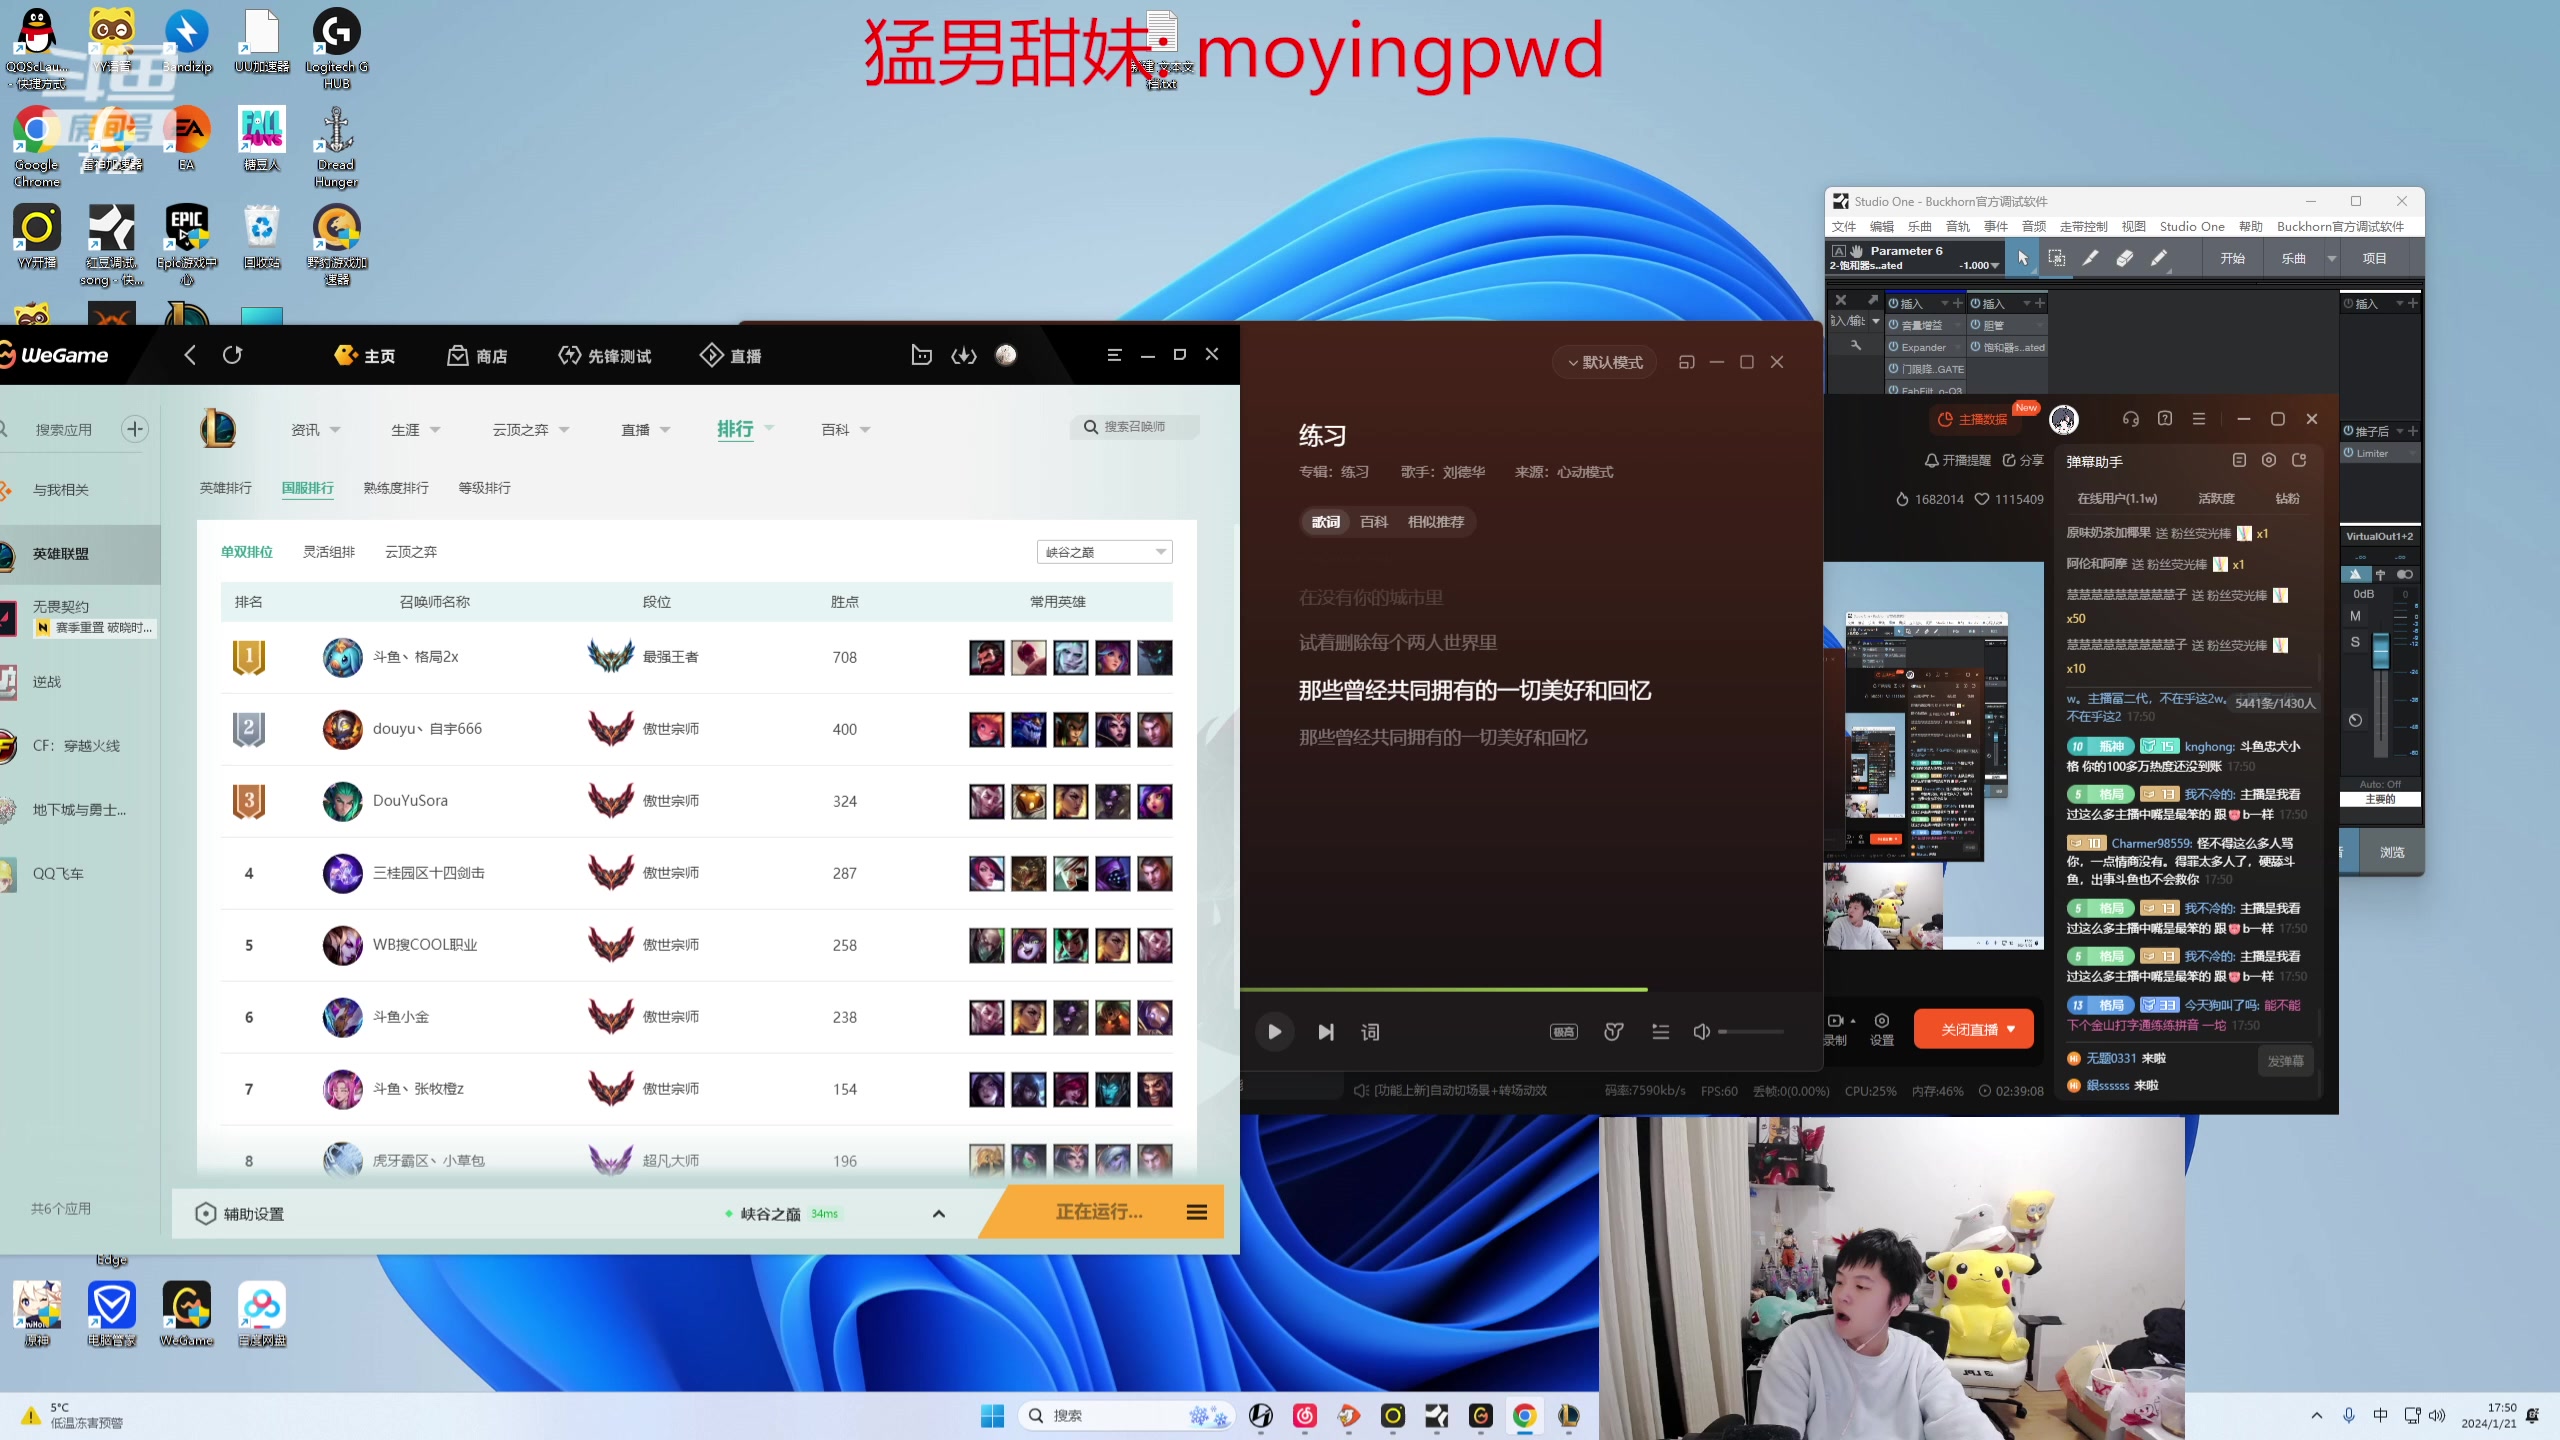
Task: Play the song 练习
Action: (1274, 1032)
